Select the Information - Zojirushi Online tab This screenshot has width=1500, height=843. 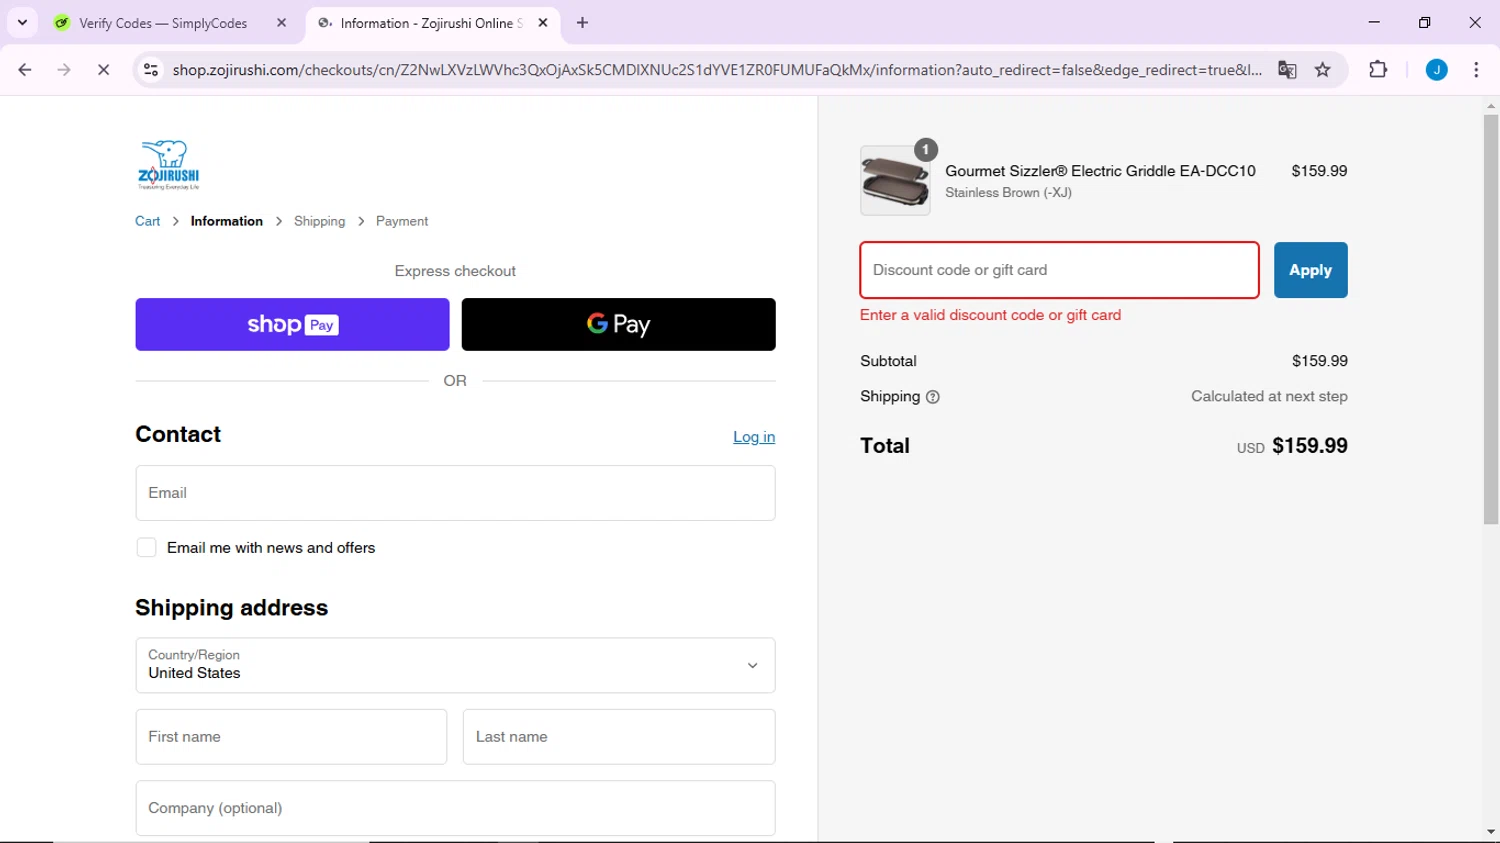click(x=430, y=23)
